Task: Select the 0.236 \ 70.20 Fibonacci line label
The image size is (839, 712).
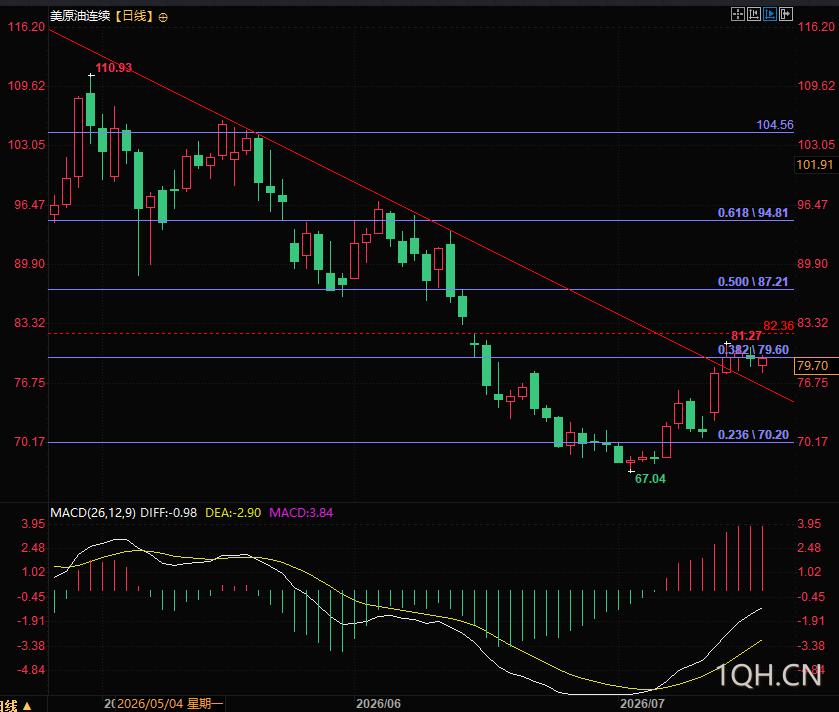Action: point(753,434)
